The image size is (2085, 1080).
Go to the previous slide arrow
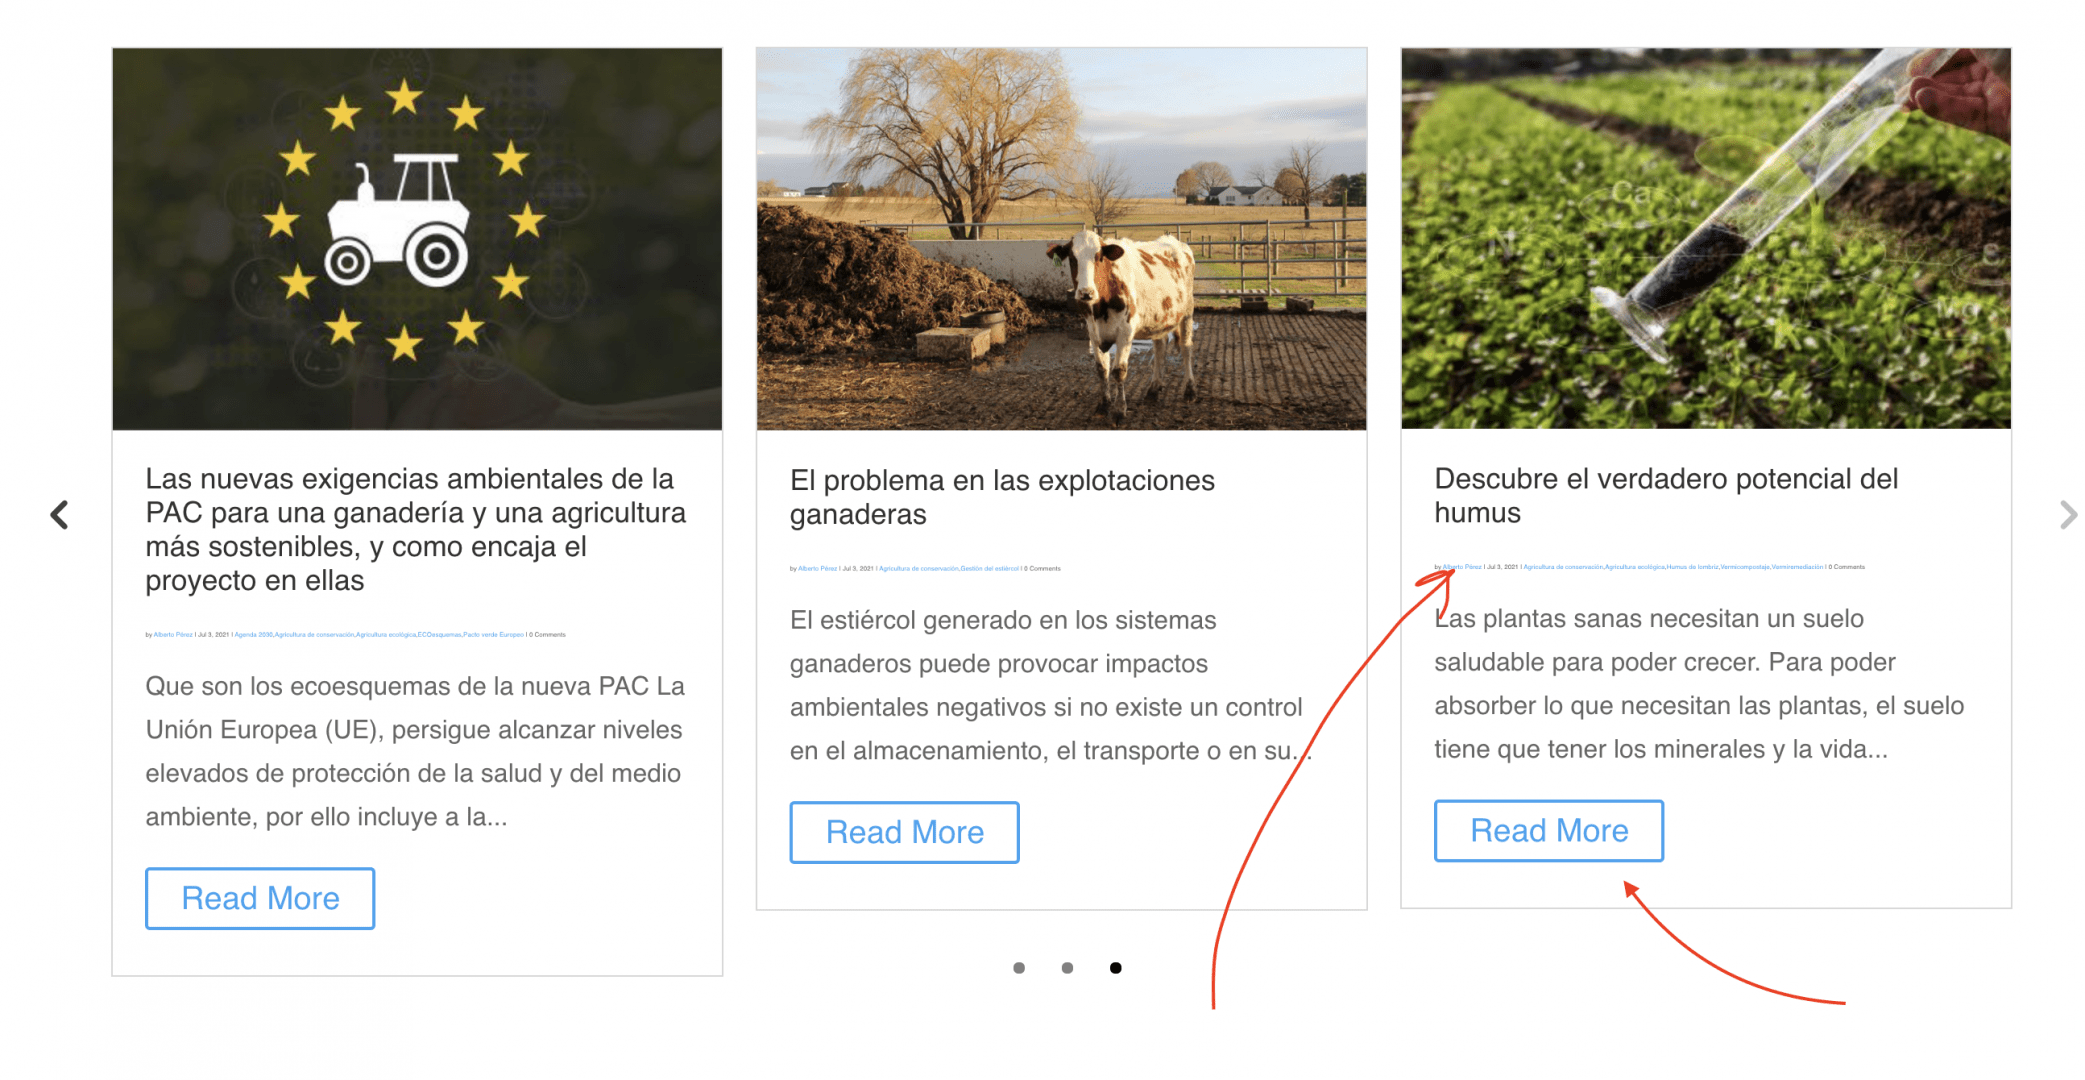click(x=59, y=515)
